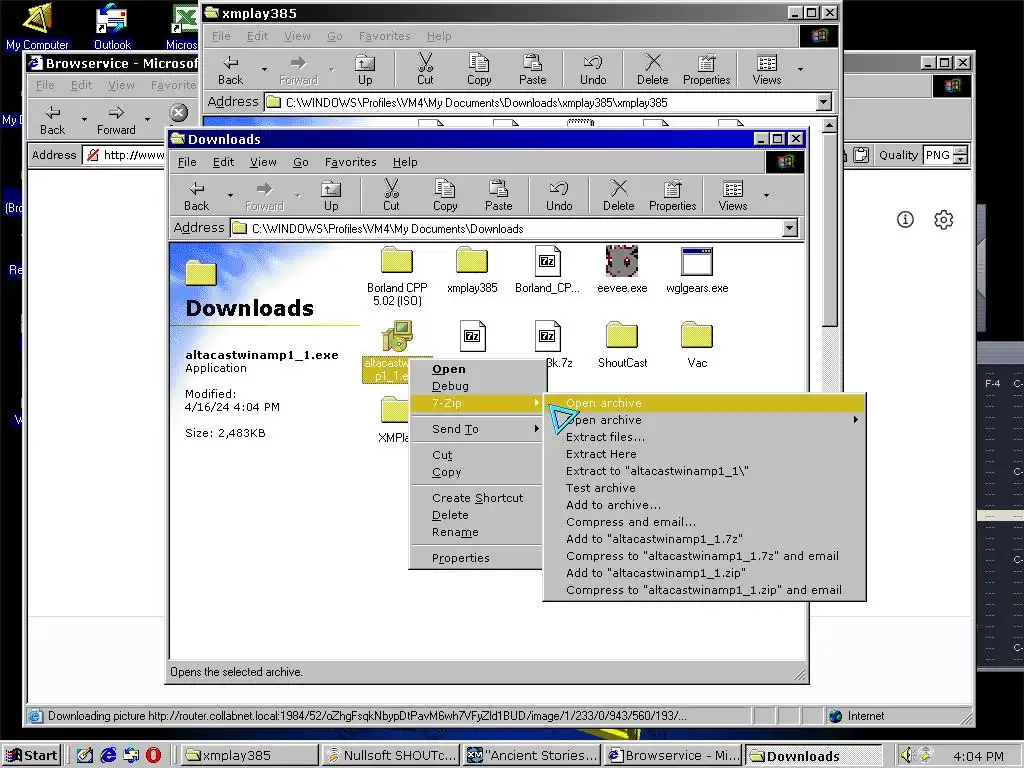Choose Compress and email... entry
Screen dimensions: 1024x768
(705, 522)
